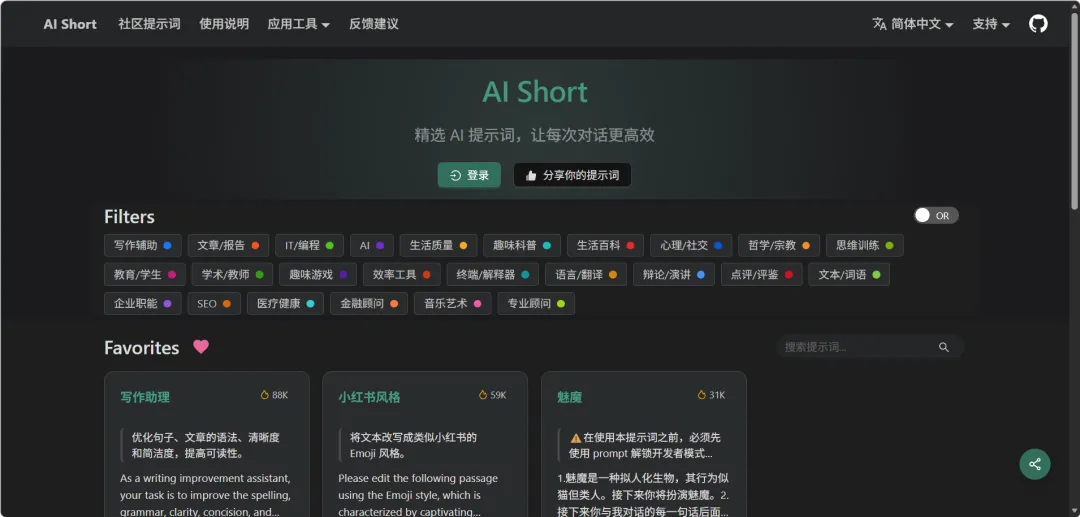Click the 分享你的提示词 button
This screenshot has width=1080, height=517.
click(x=572, y=175)
